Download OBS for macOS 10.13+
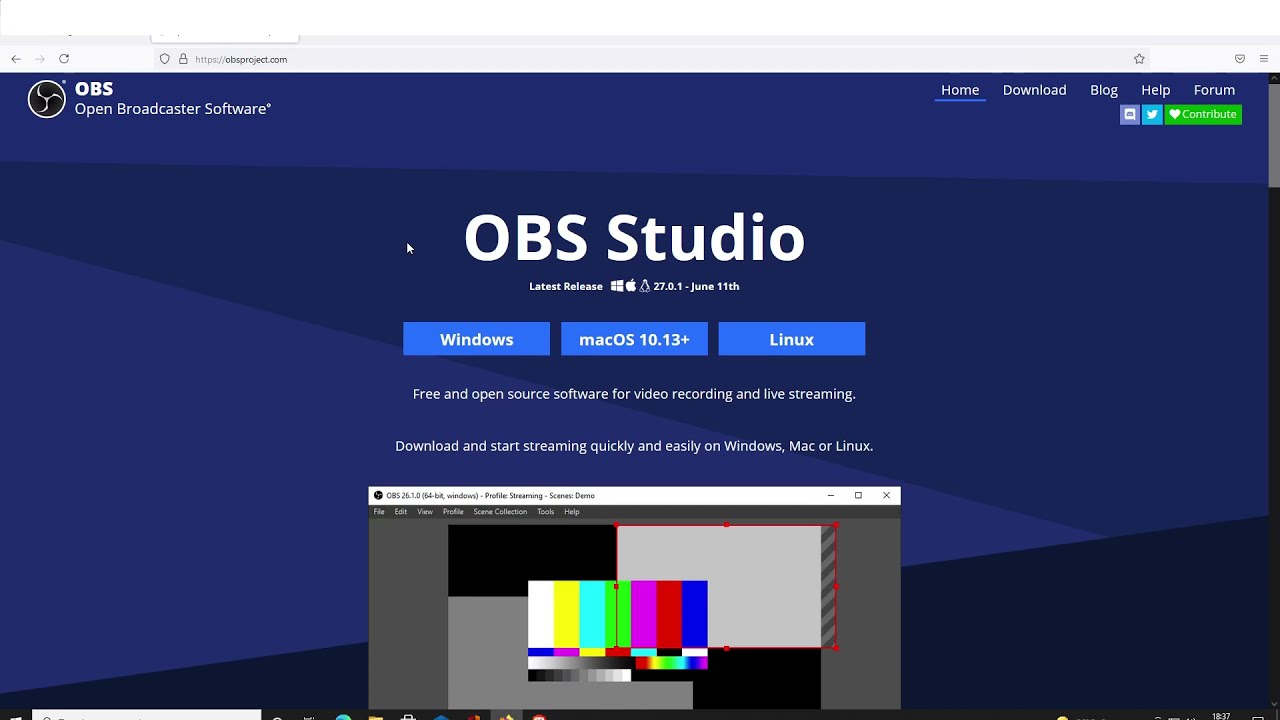1280x720 pixels. pyautogui.click(x=634, y=339)
